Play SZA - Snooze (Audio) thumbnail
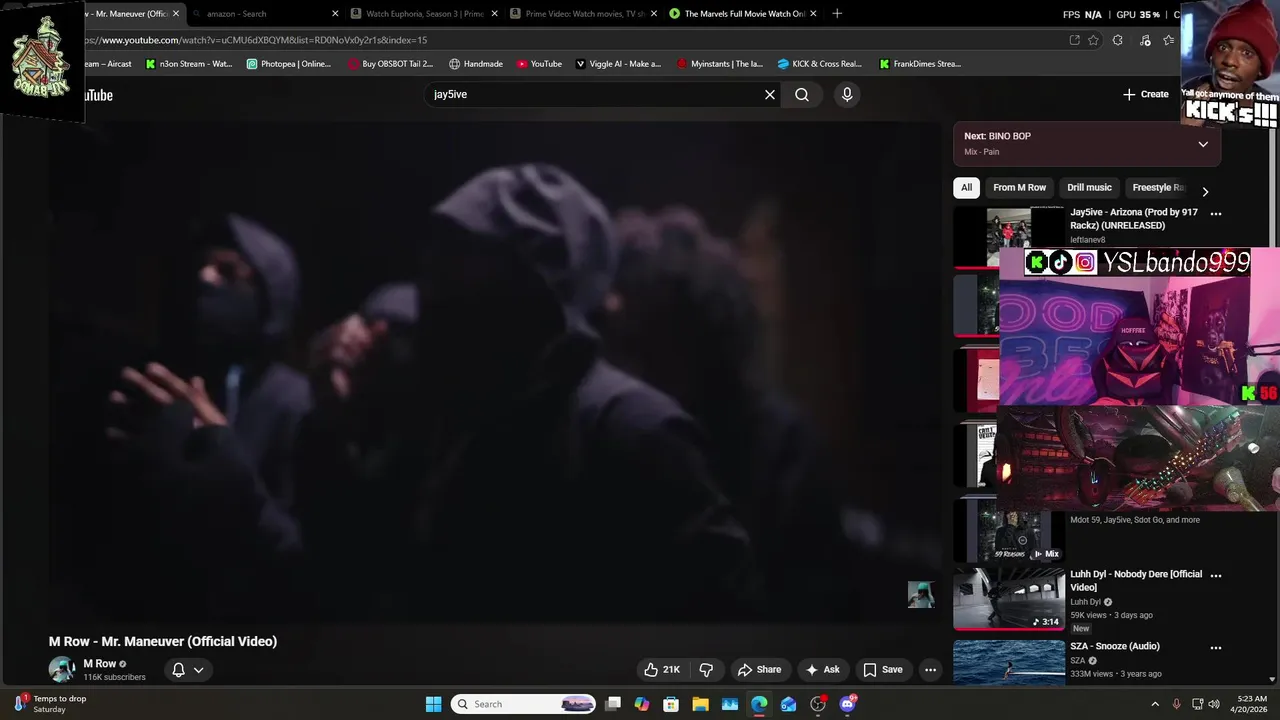 tap(1009, 662)
